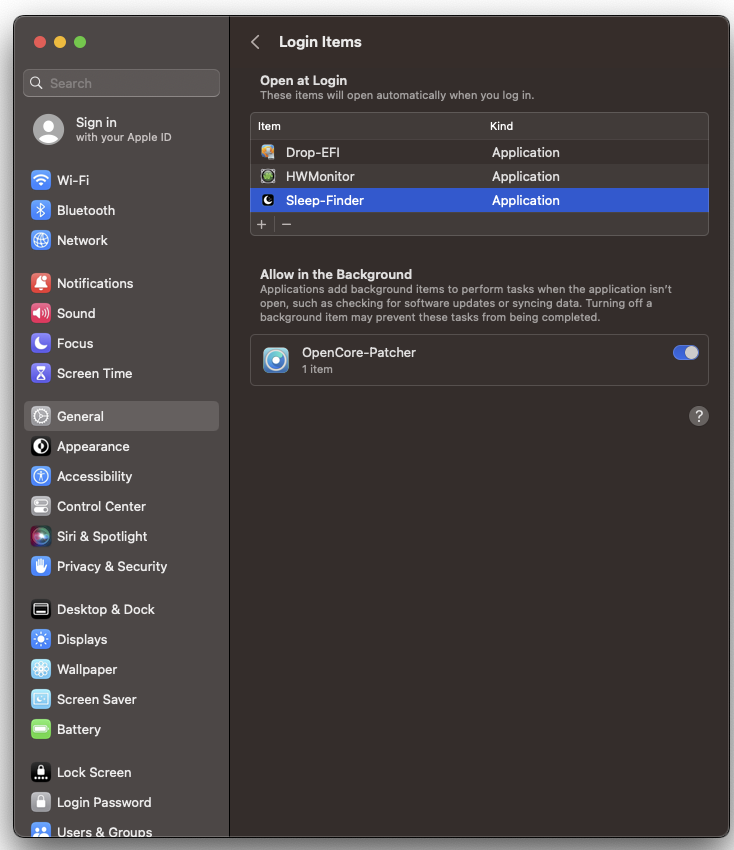Close the window with red button
The width and height of the screenshot is (734, 850).
[40, 42]
